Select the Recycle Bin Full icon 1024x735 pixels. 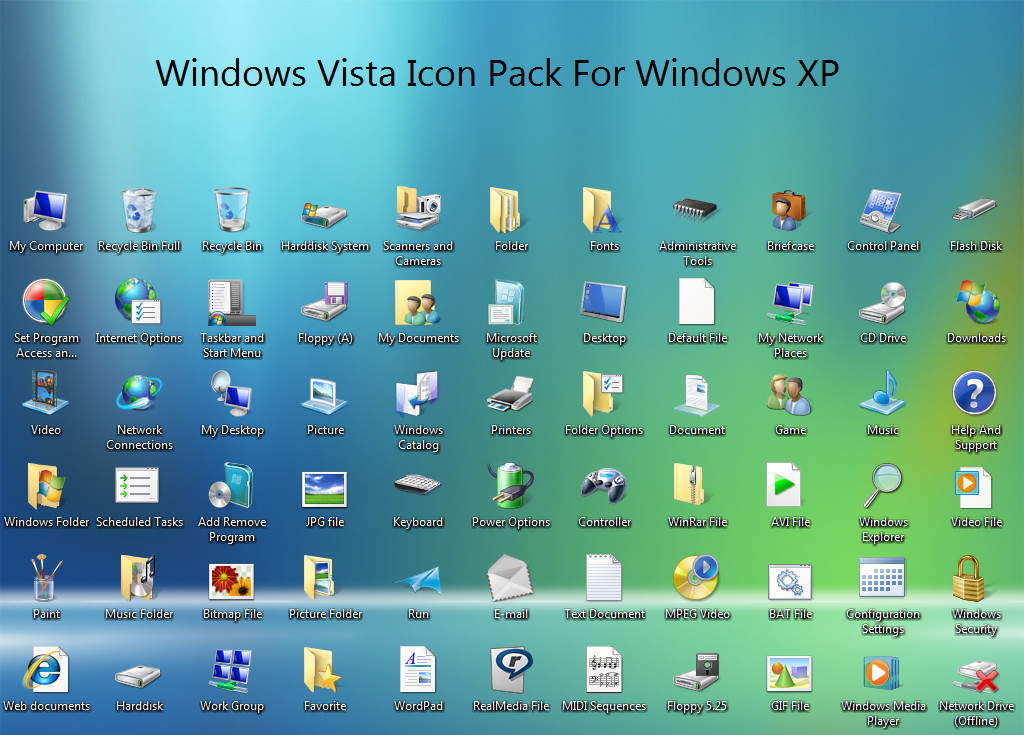138,210
